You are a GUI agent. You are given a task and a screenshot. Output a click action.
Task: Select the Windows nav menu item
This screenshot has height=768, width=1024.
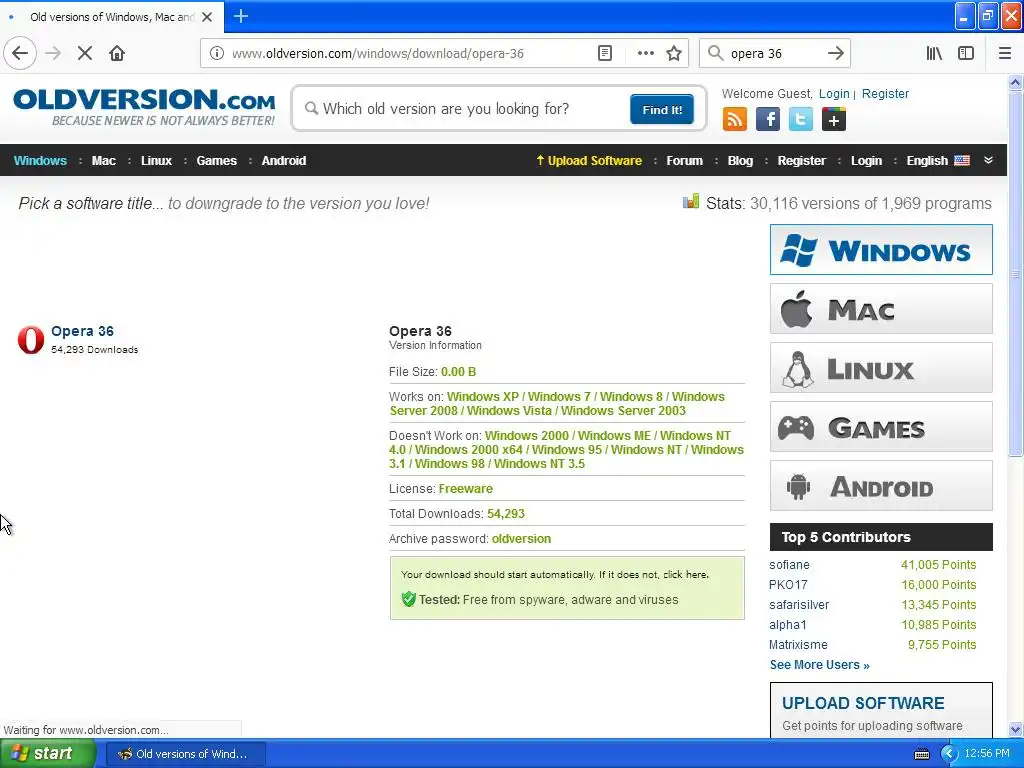pos(40,161)
